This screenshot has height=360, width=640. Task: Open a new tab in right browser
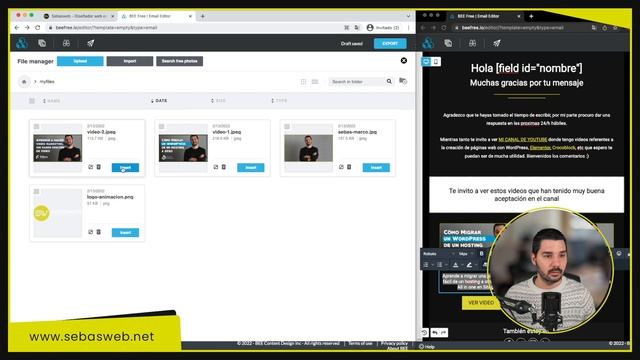531,16
